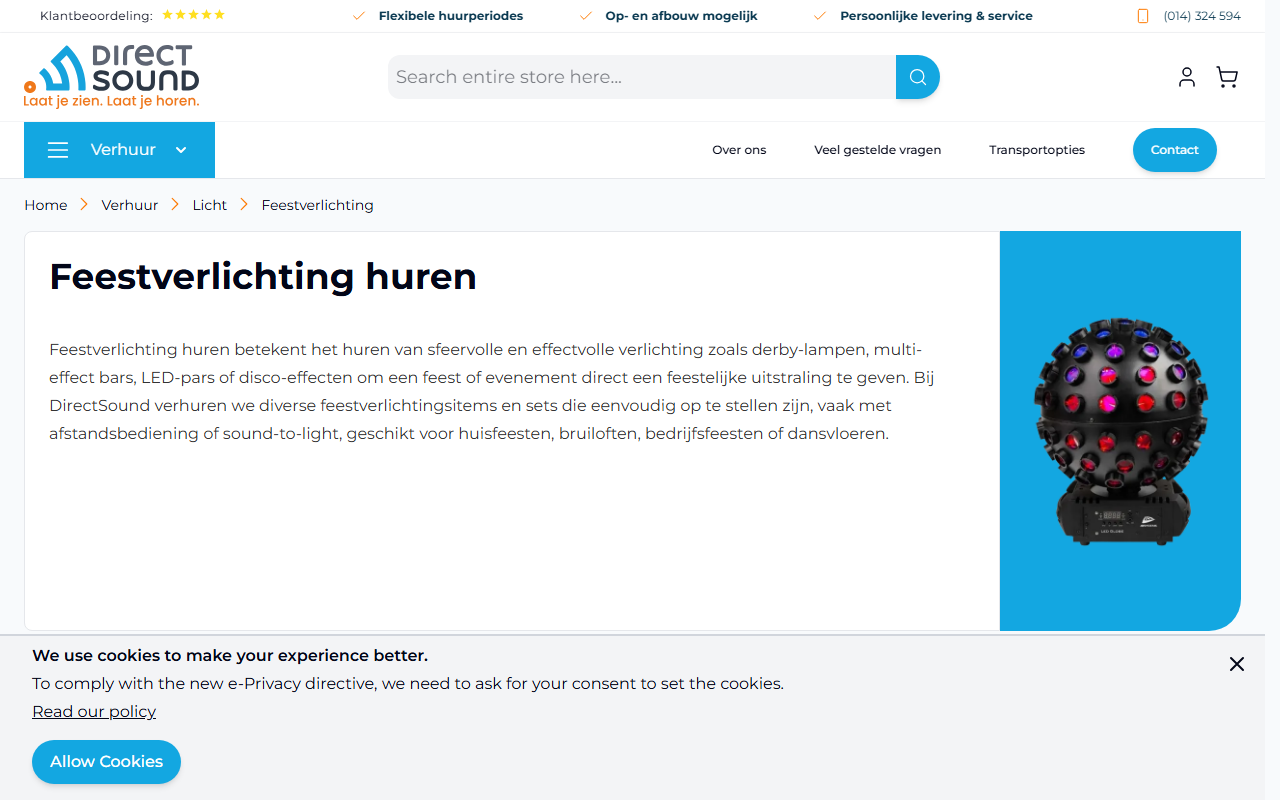Viewport: 1280px width, 800px height.
Task: Click the Feestverlichting huren heading
Action: click(x=263, y=276)
